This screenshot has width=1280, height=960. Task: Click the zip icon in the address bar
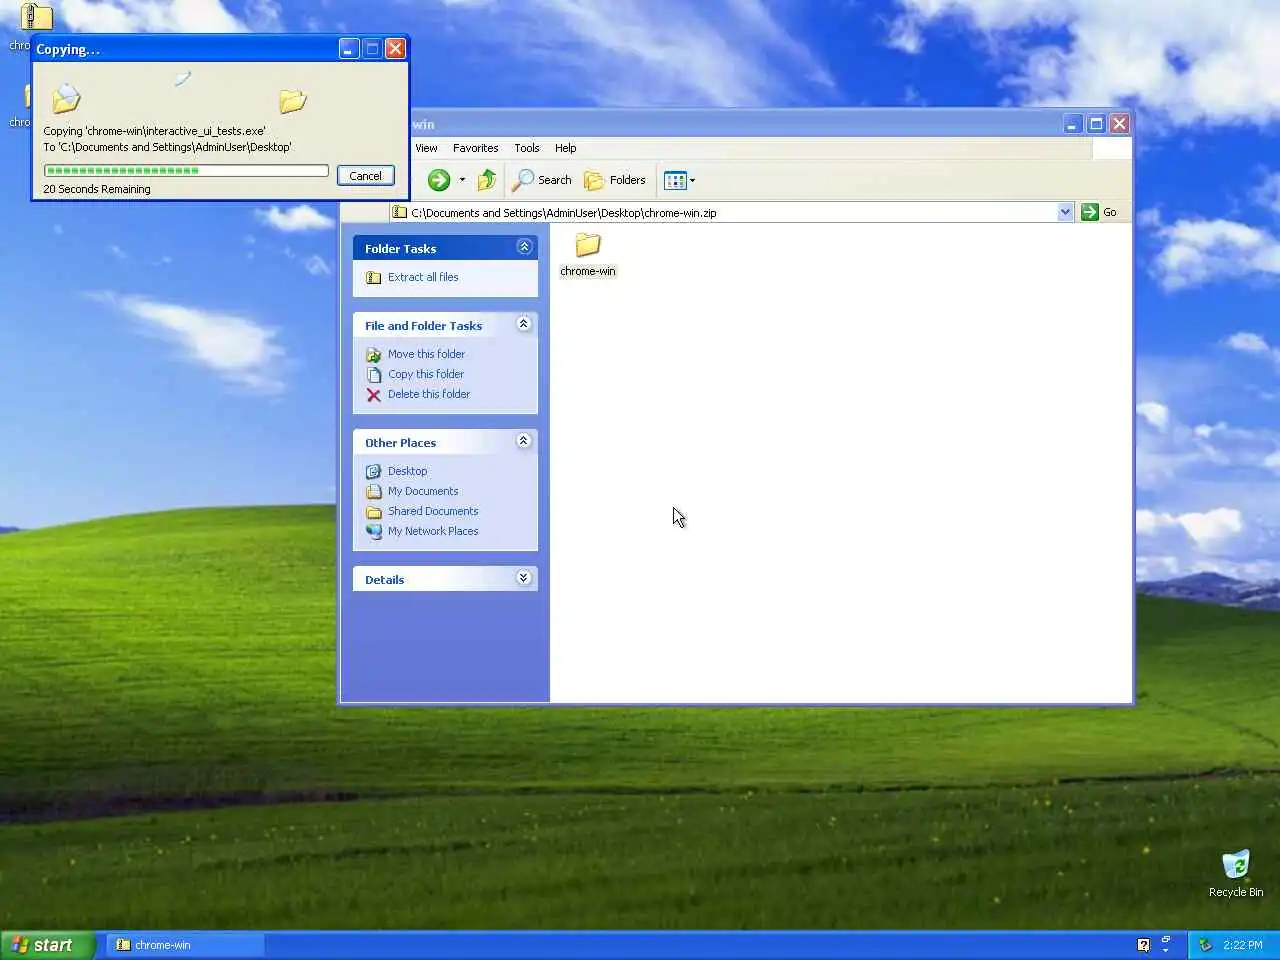400,212
